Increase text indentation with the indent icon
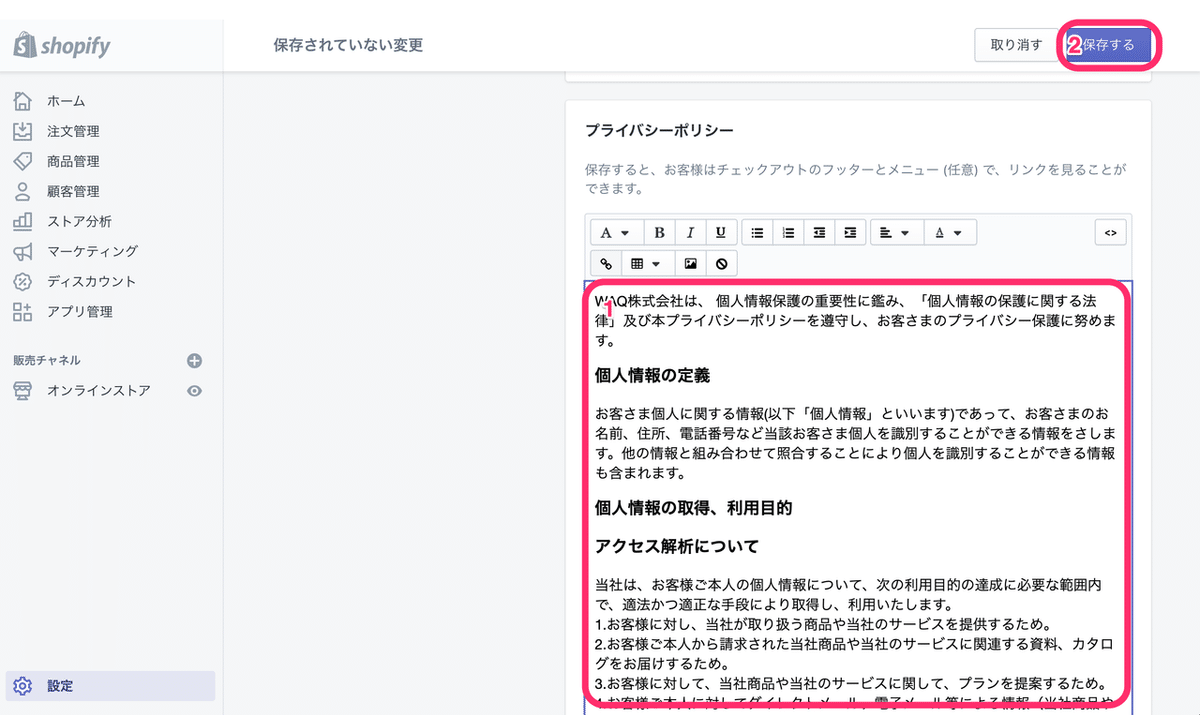The height and width of the screenshot is (715, 1200). click(x=849, y=232)
